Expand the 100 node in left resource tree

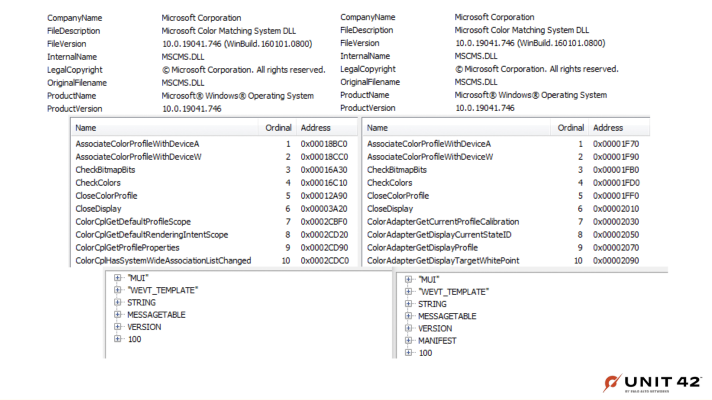click(x=118, y=339)
